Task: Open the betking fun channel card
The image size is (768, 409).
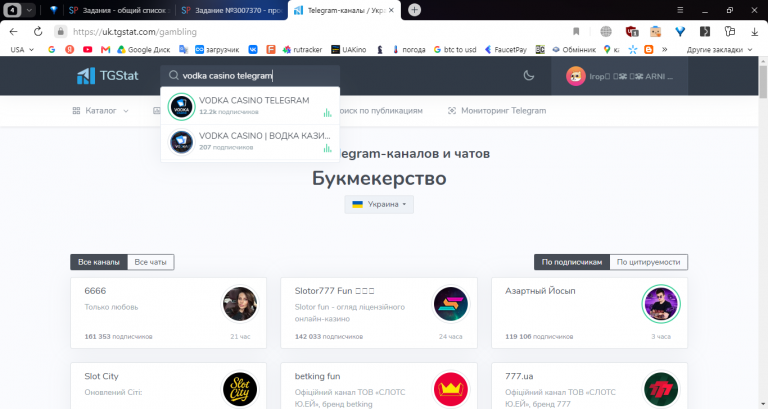Action: click(379, 386)
